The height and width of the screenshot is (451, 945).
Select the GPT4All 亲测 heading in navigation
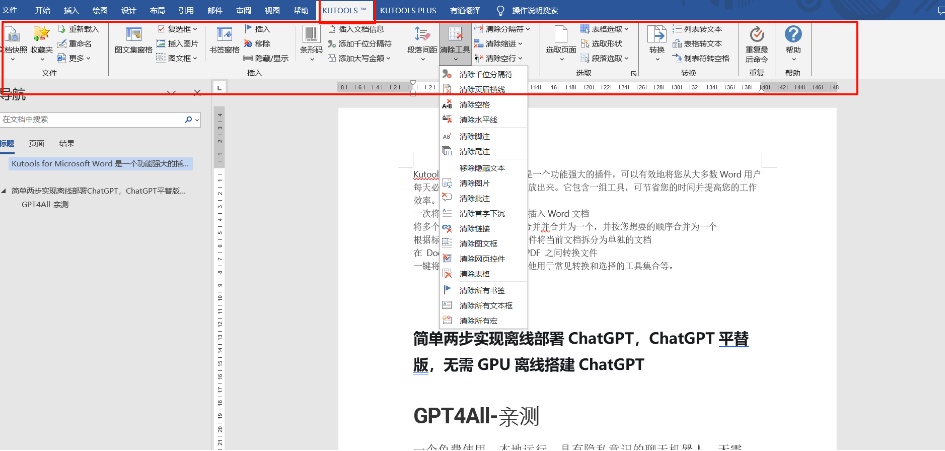click(x=45, y=204)
